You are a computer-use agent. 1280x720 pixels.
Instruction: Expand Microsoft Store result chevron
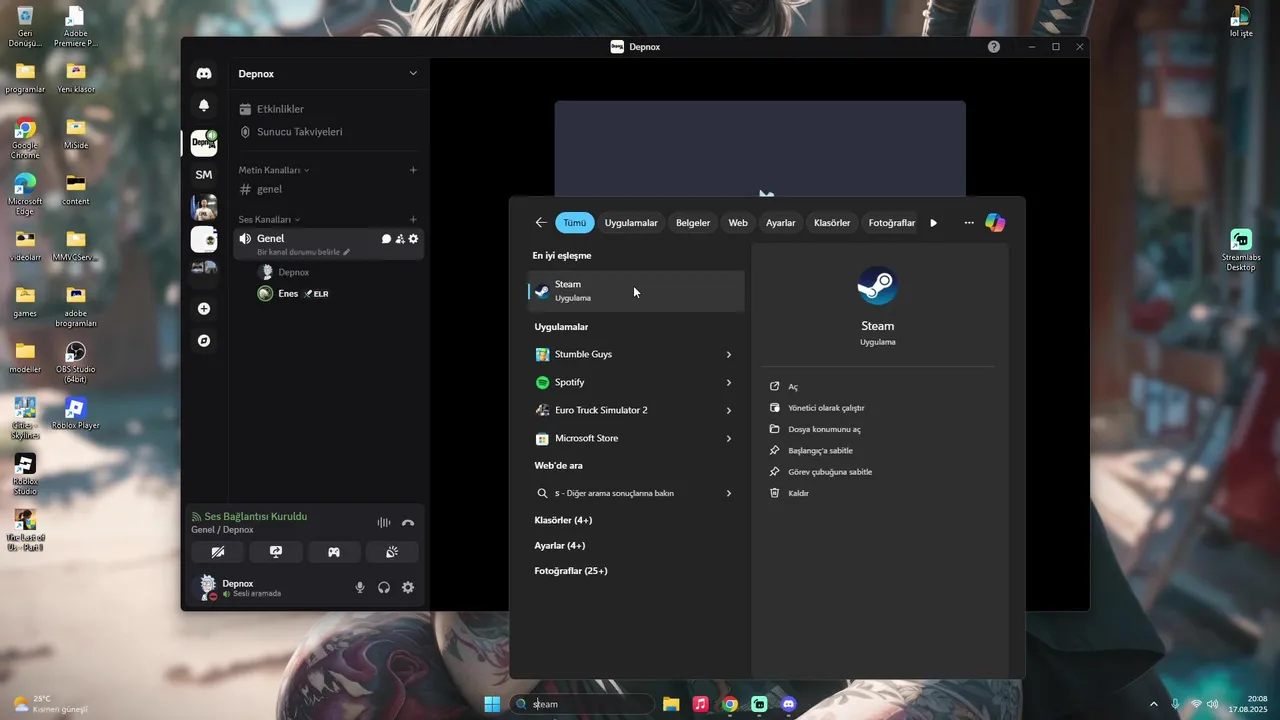(x=729, y=439)
